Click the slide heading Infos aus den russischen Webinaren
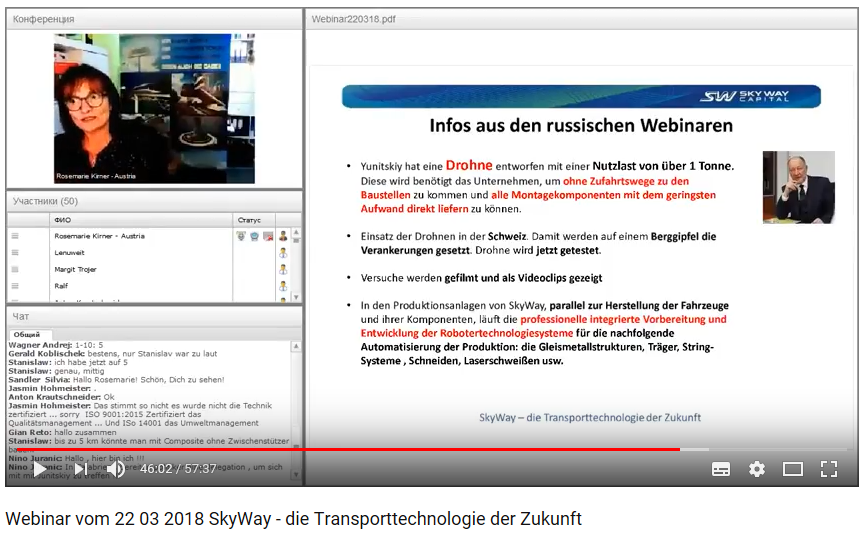Viewport: 859px width, 533px height. [x=581, y=125]
